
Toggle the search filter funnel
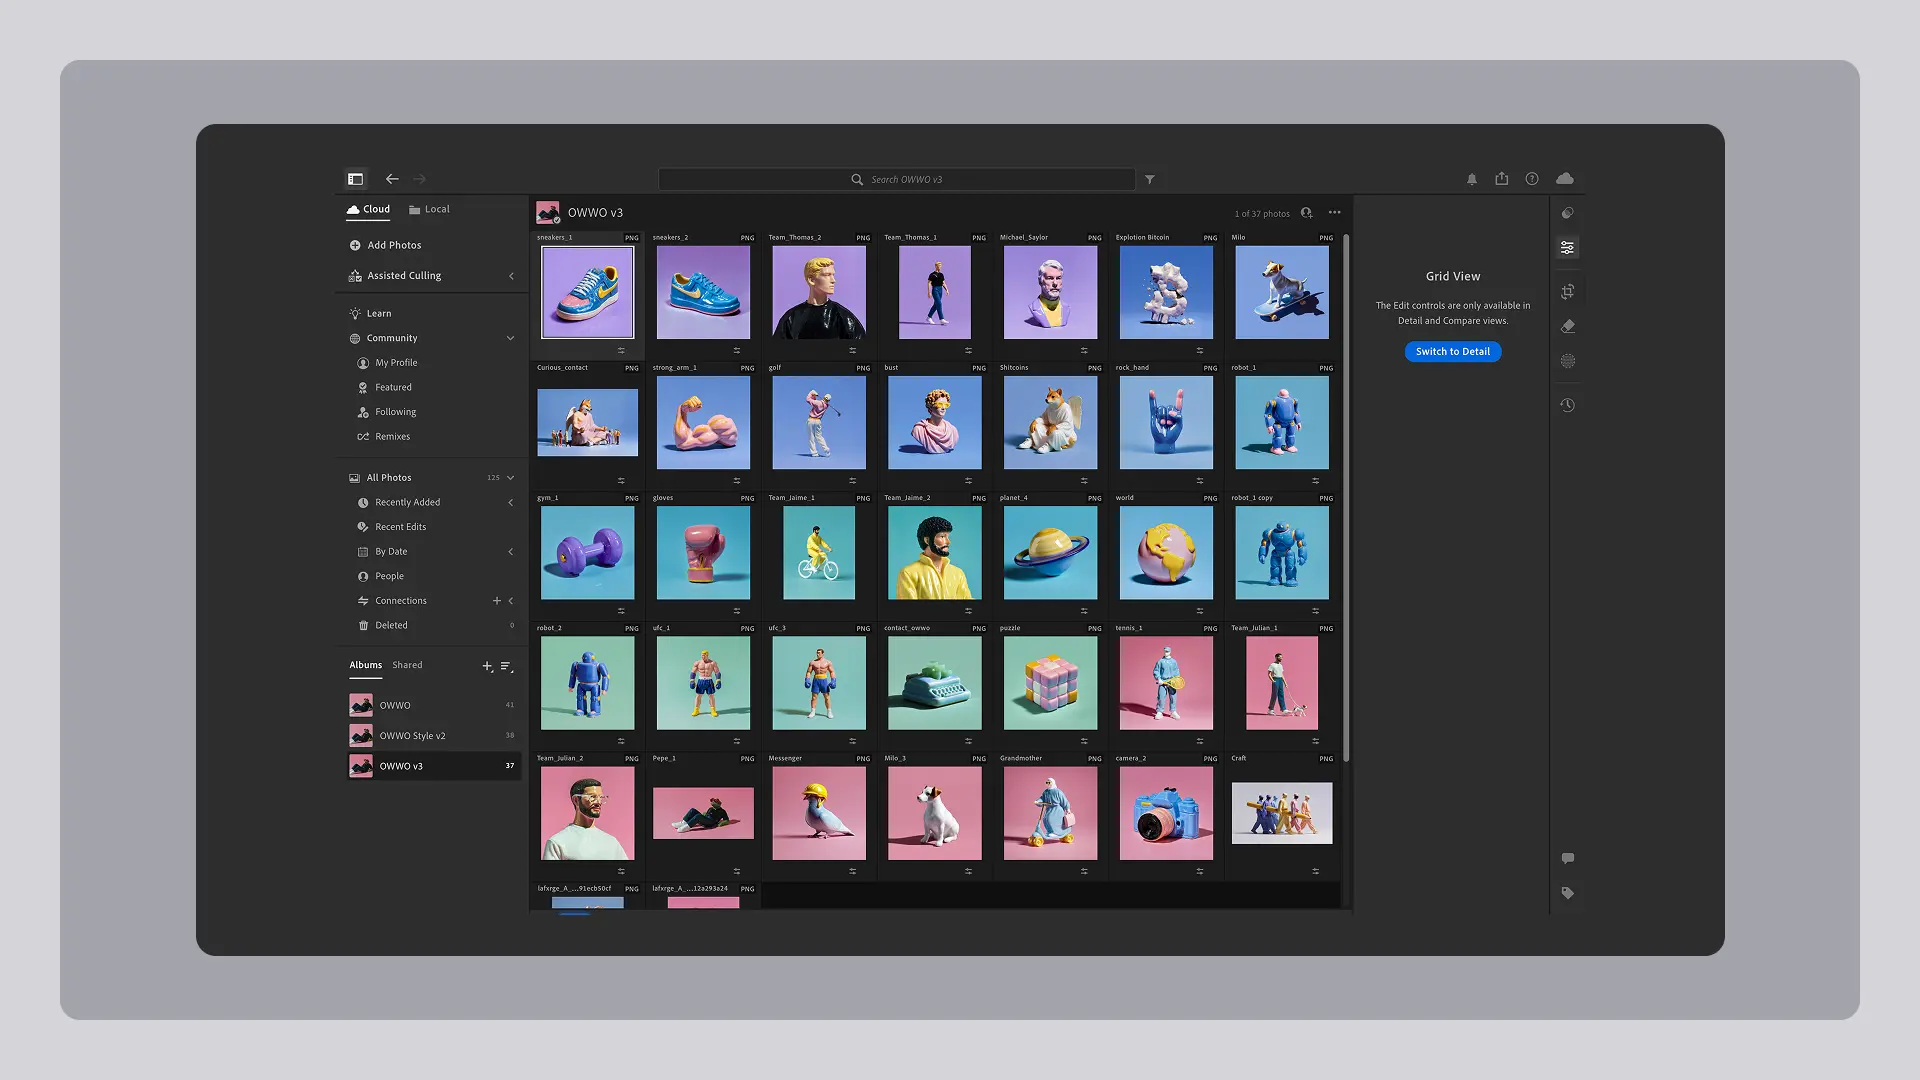[x=1150, y=180]
